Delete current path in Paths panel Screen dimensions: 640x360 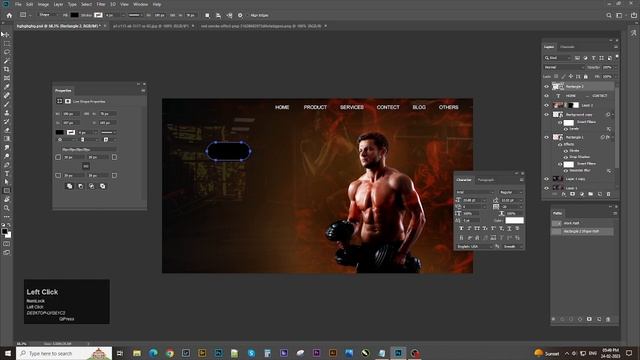[x=607, y=319]
